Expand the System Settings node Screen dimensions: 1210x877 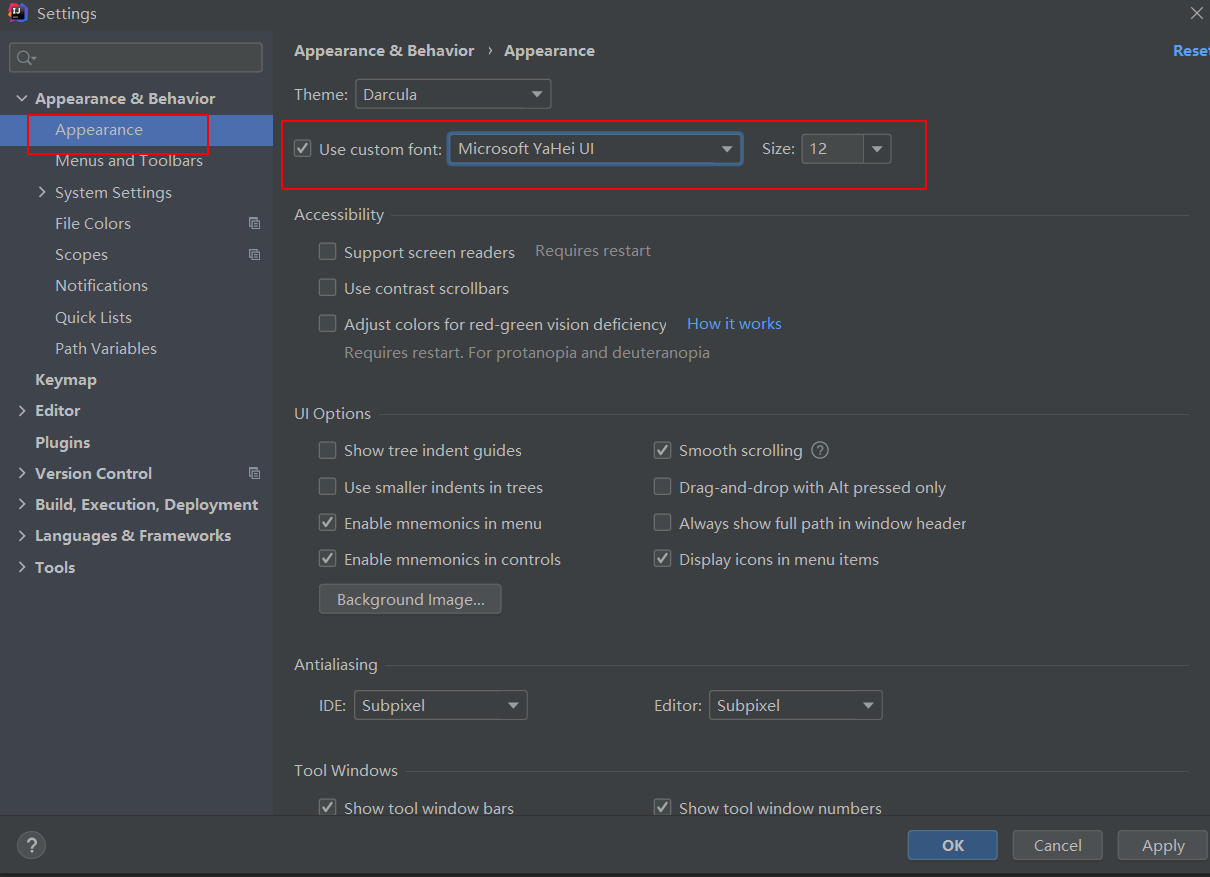42,192
